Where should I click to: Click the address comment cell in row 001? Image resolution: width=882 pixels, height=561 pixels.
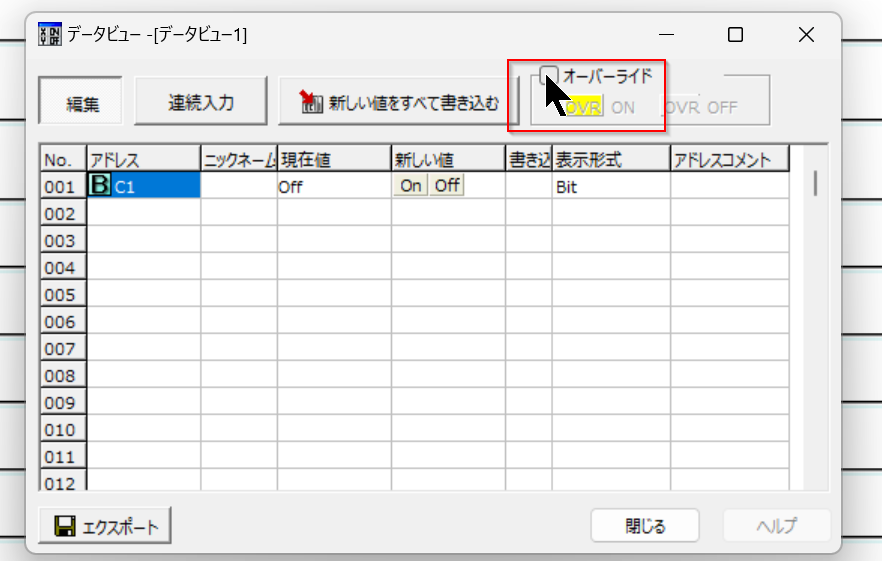coord(730,185)
